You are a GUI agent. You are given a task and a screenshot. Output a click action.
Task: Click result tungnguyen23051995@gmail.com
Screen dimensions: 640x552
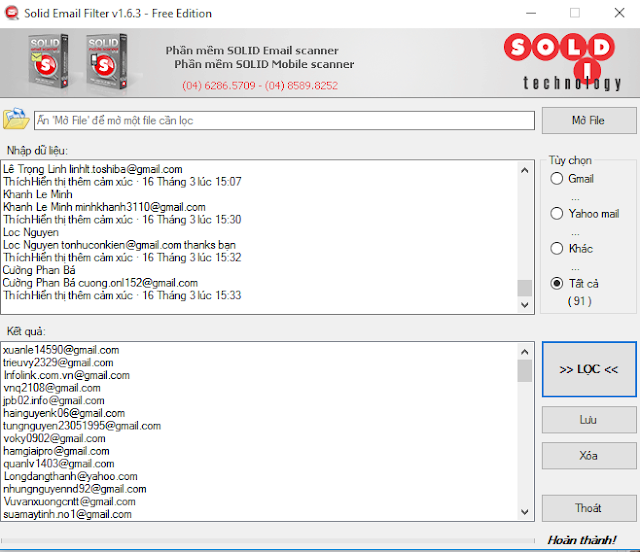(82, 426)
